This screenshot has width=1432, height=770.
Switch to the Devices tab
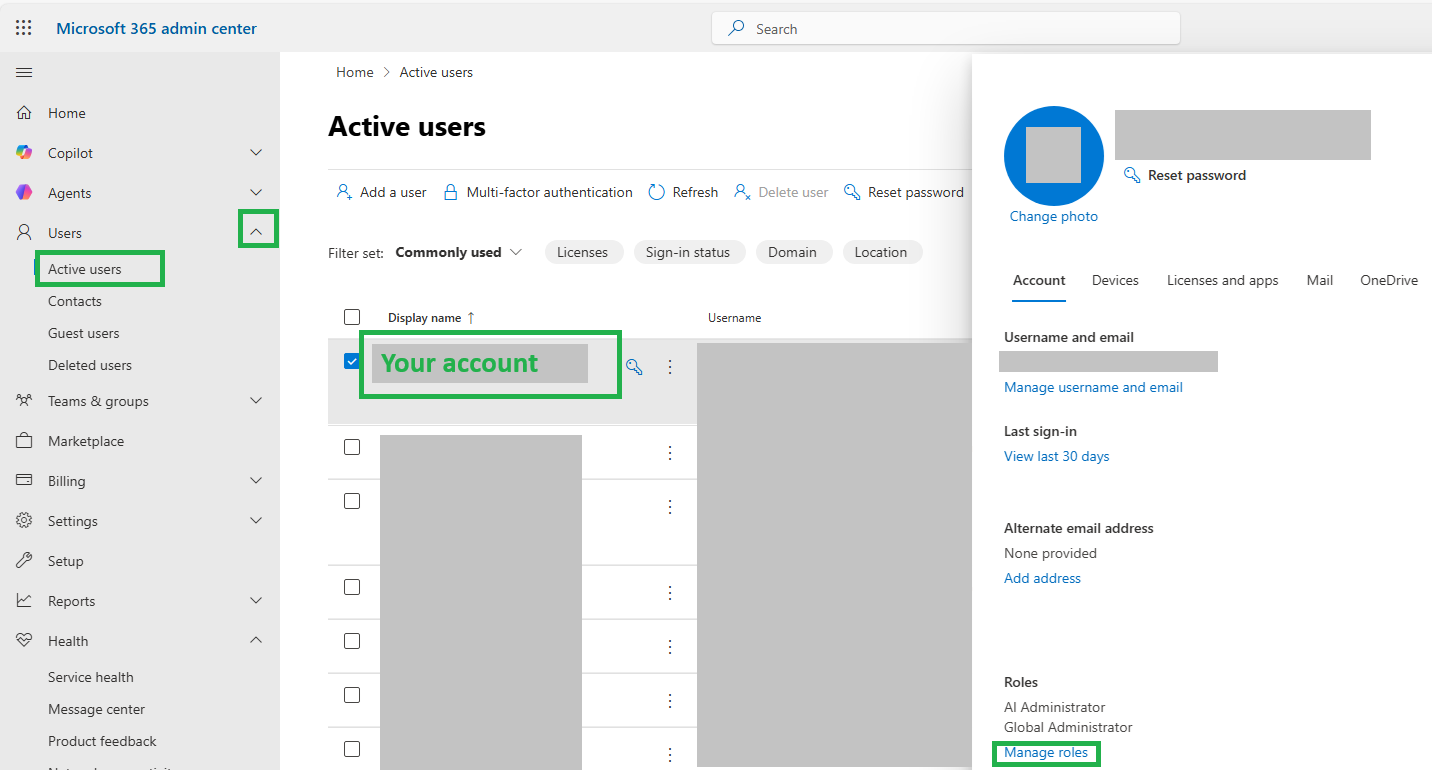coord(1115,280)
